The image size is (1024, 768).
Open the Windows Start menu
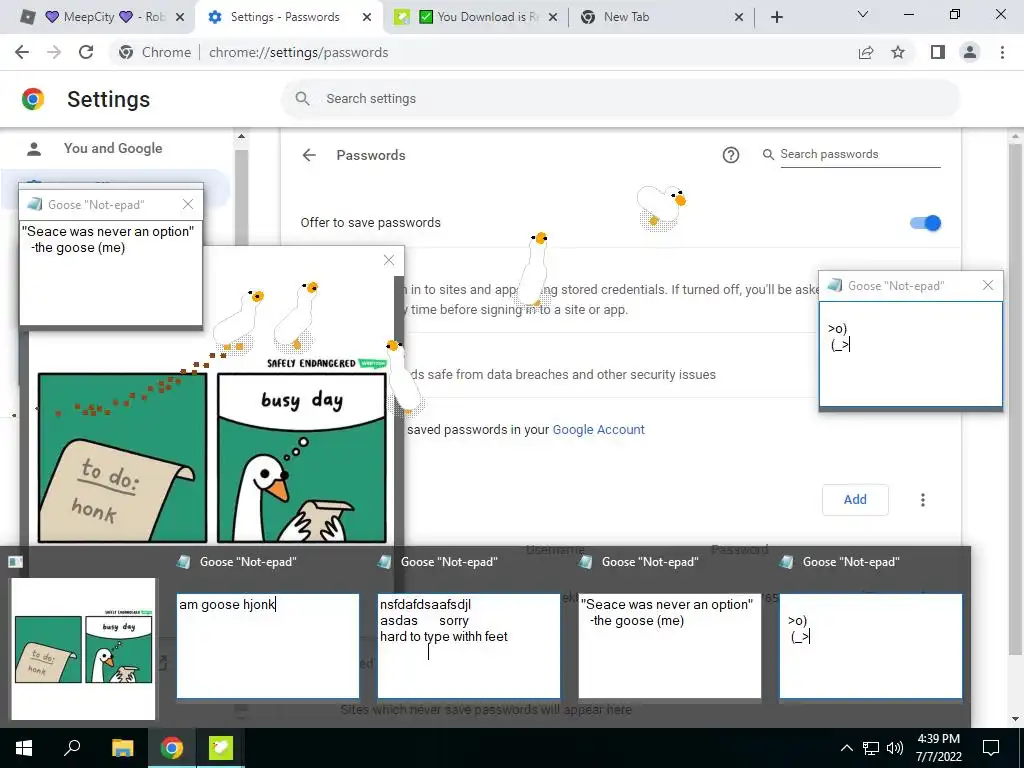click(x=24, y=748)
